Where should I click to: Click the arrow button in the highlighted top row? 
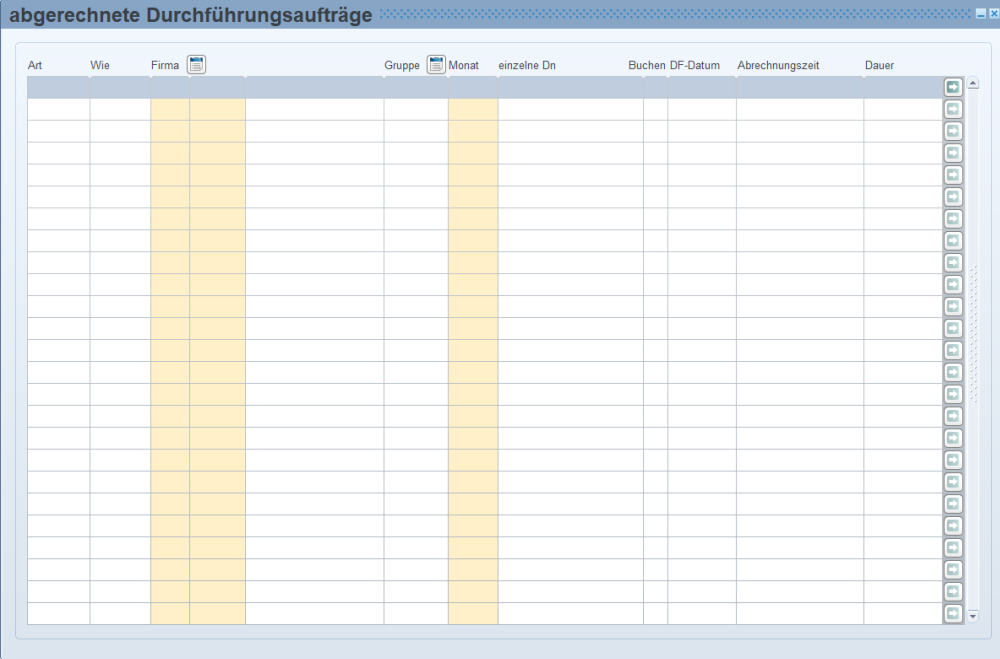(953, 87)
